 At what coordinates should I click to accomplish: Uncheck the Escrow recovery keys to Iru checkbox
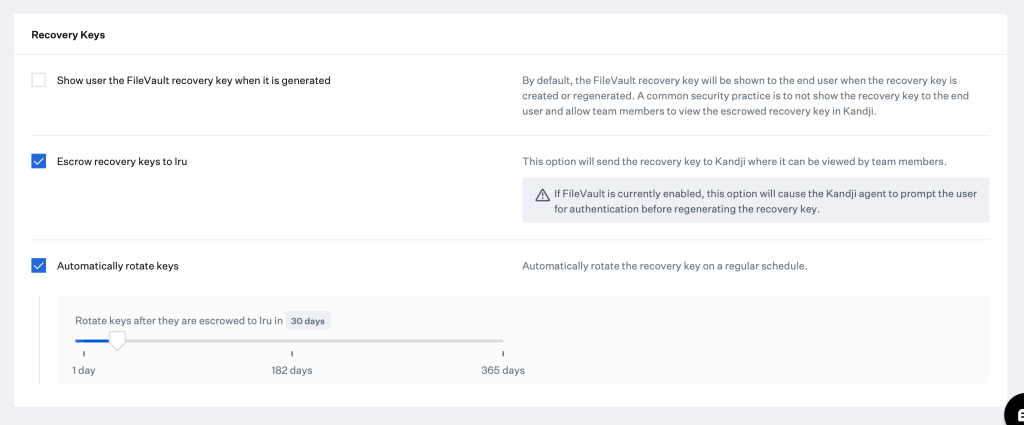point(39,161)
